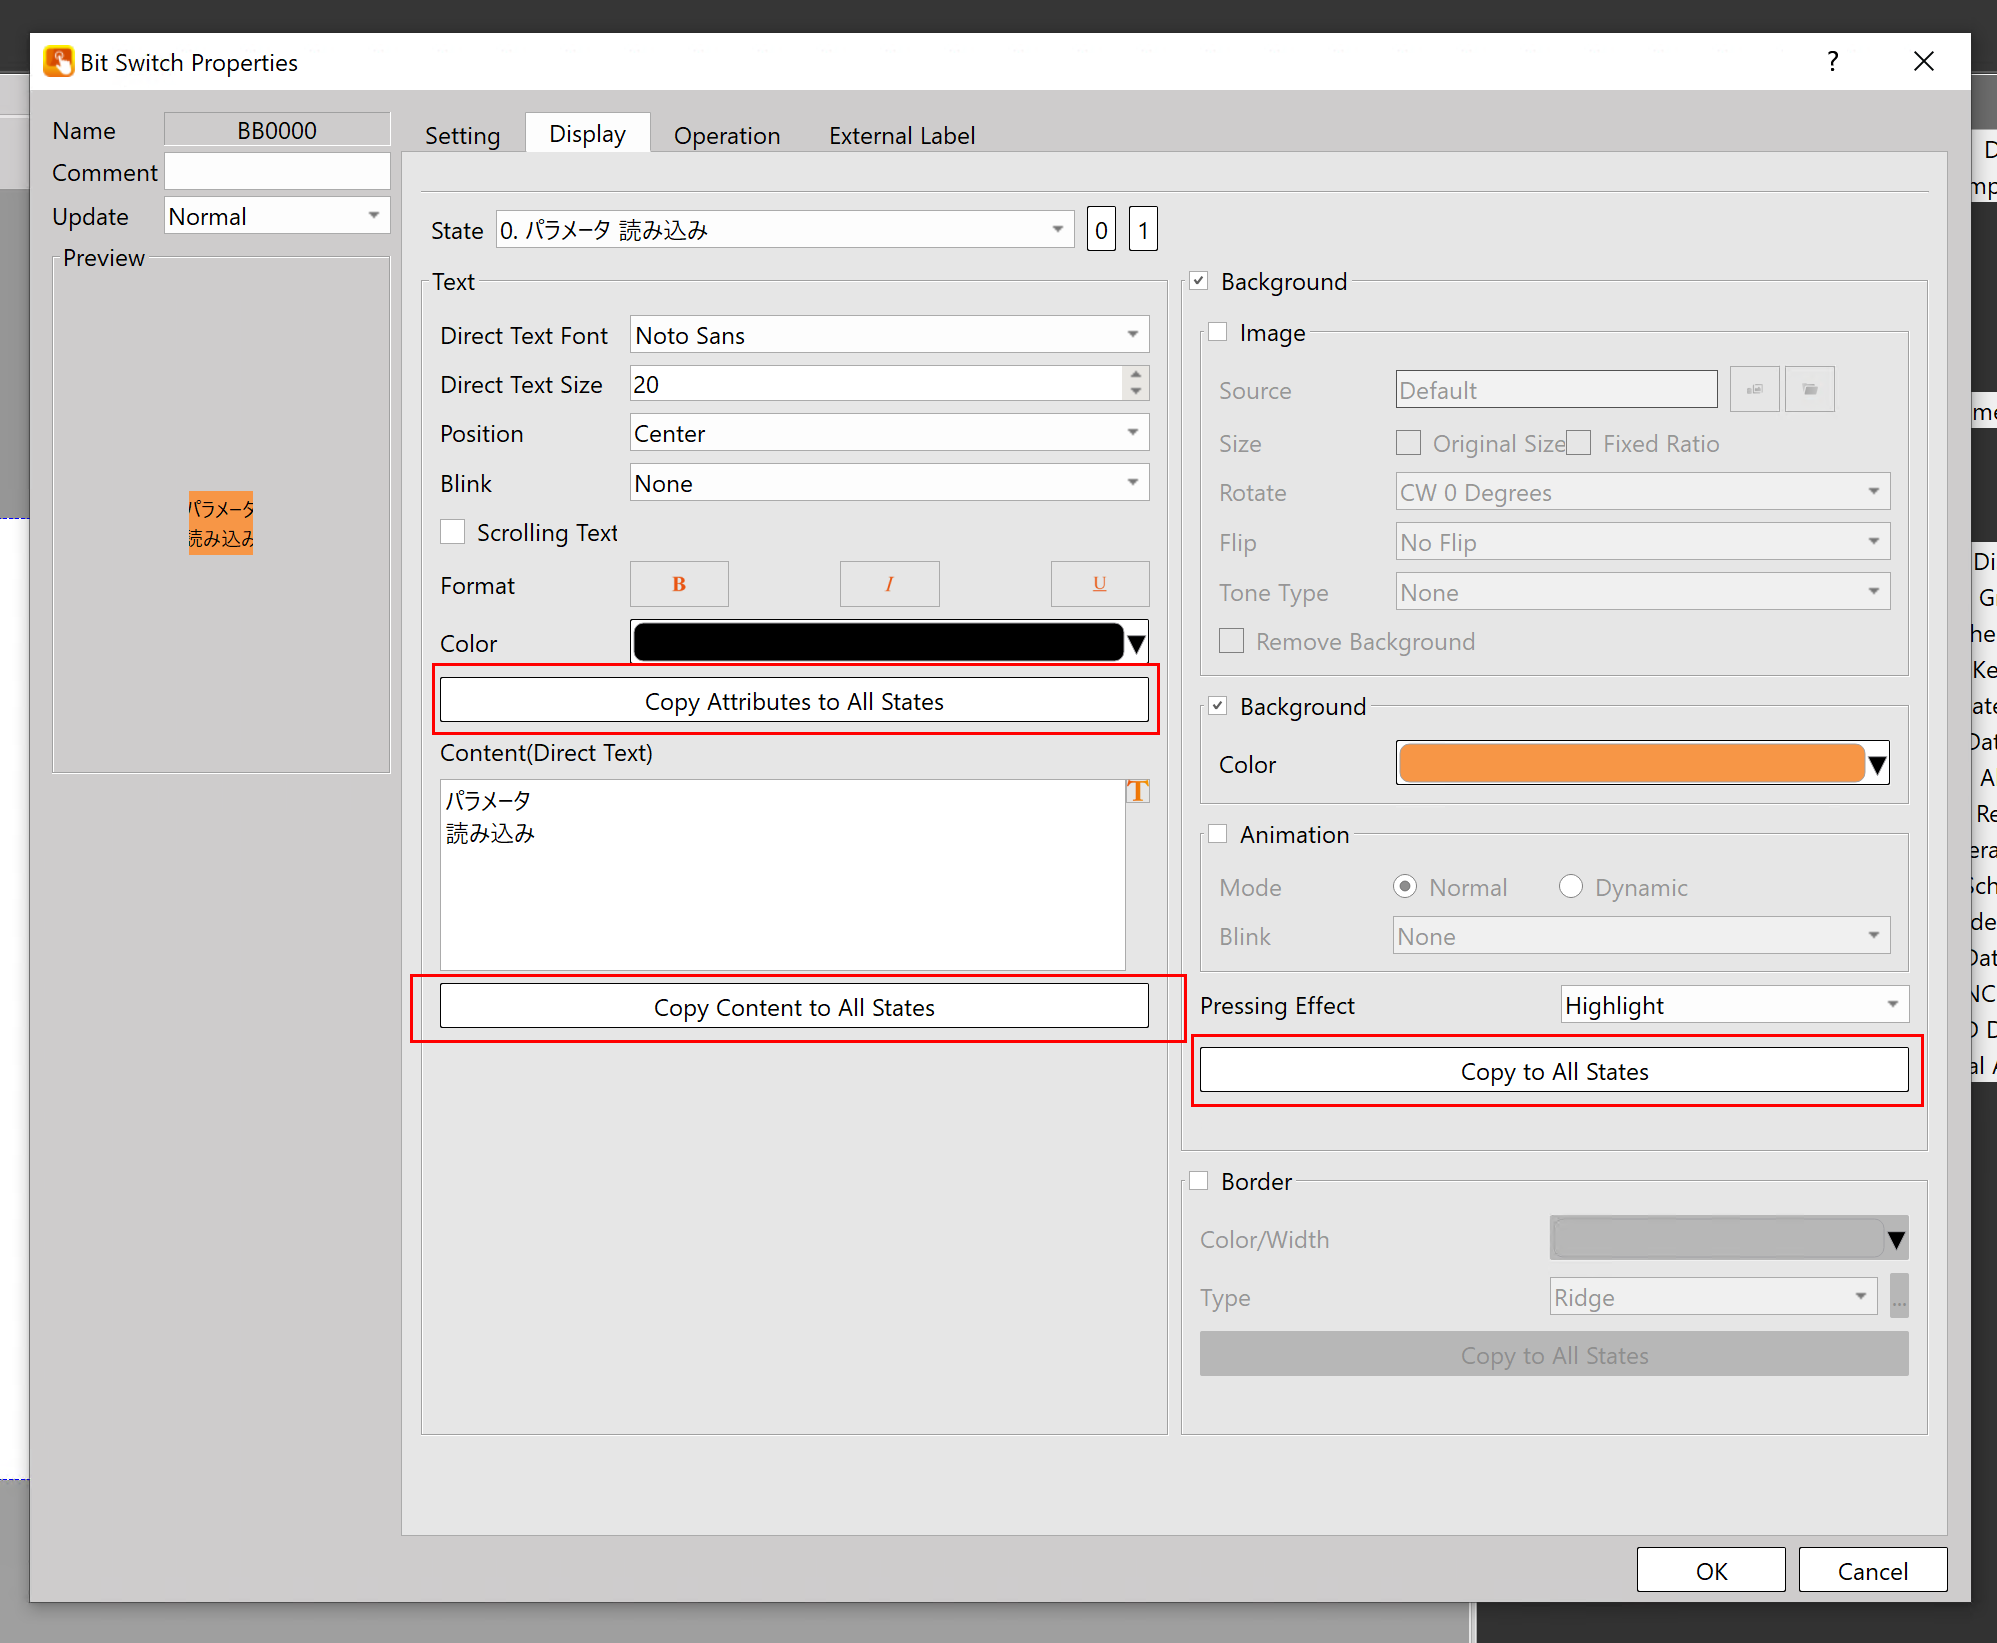1997x1643 pixels.
Task: Toggle underline text format button
Action: (x=1099, y=584)
